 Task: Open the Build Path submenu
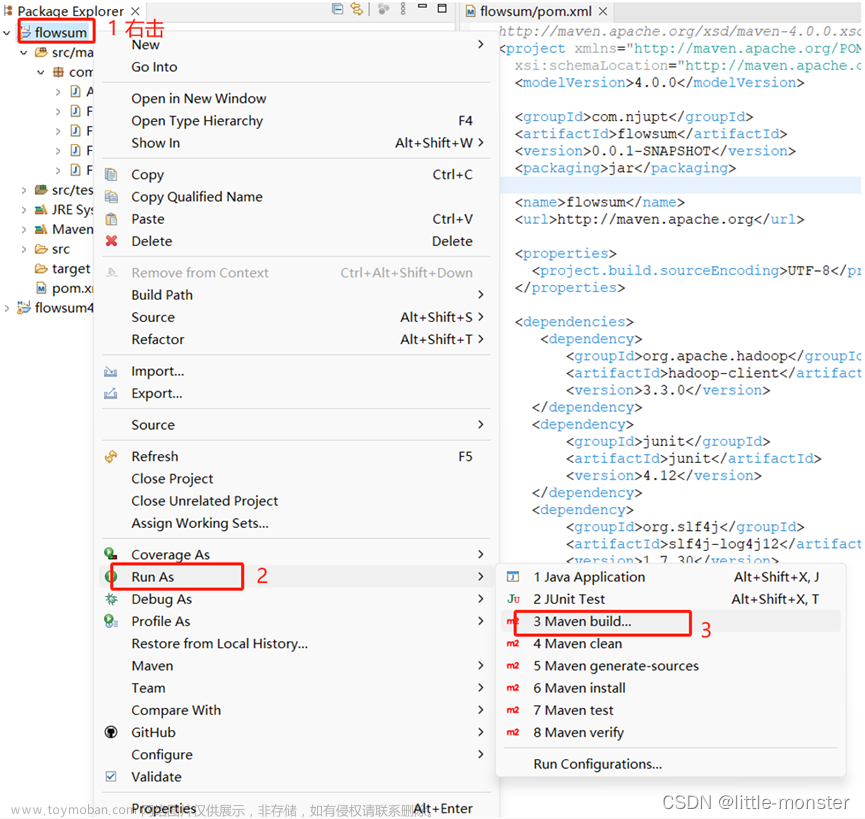(296, 295)
